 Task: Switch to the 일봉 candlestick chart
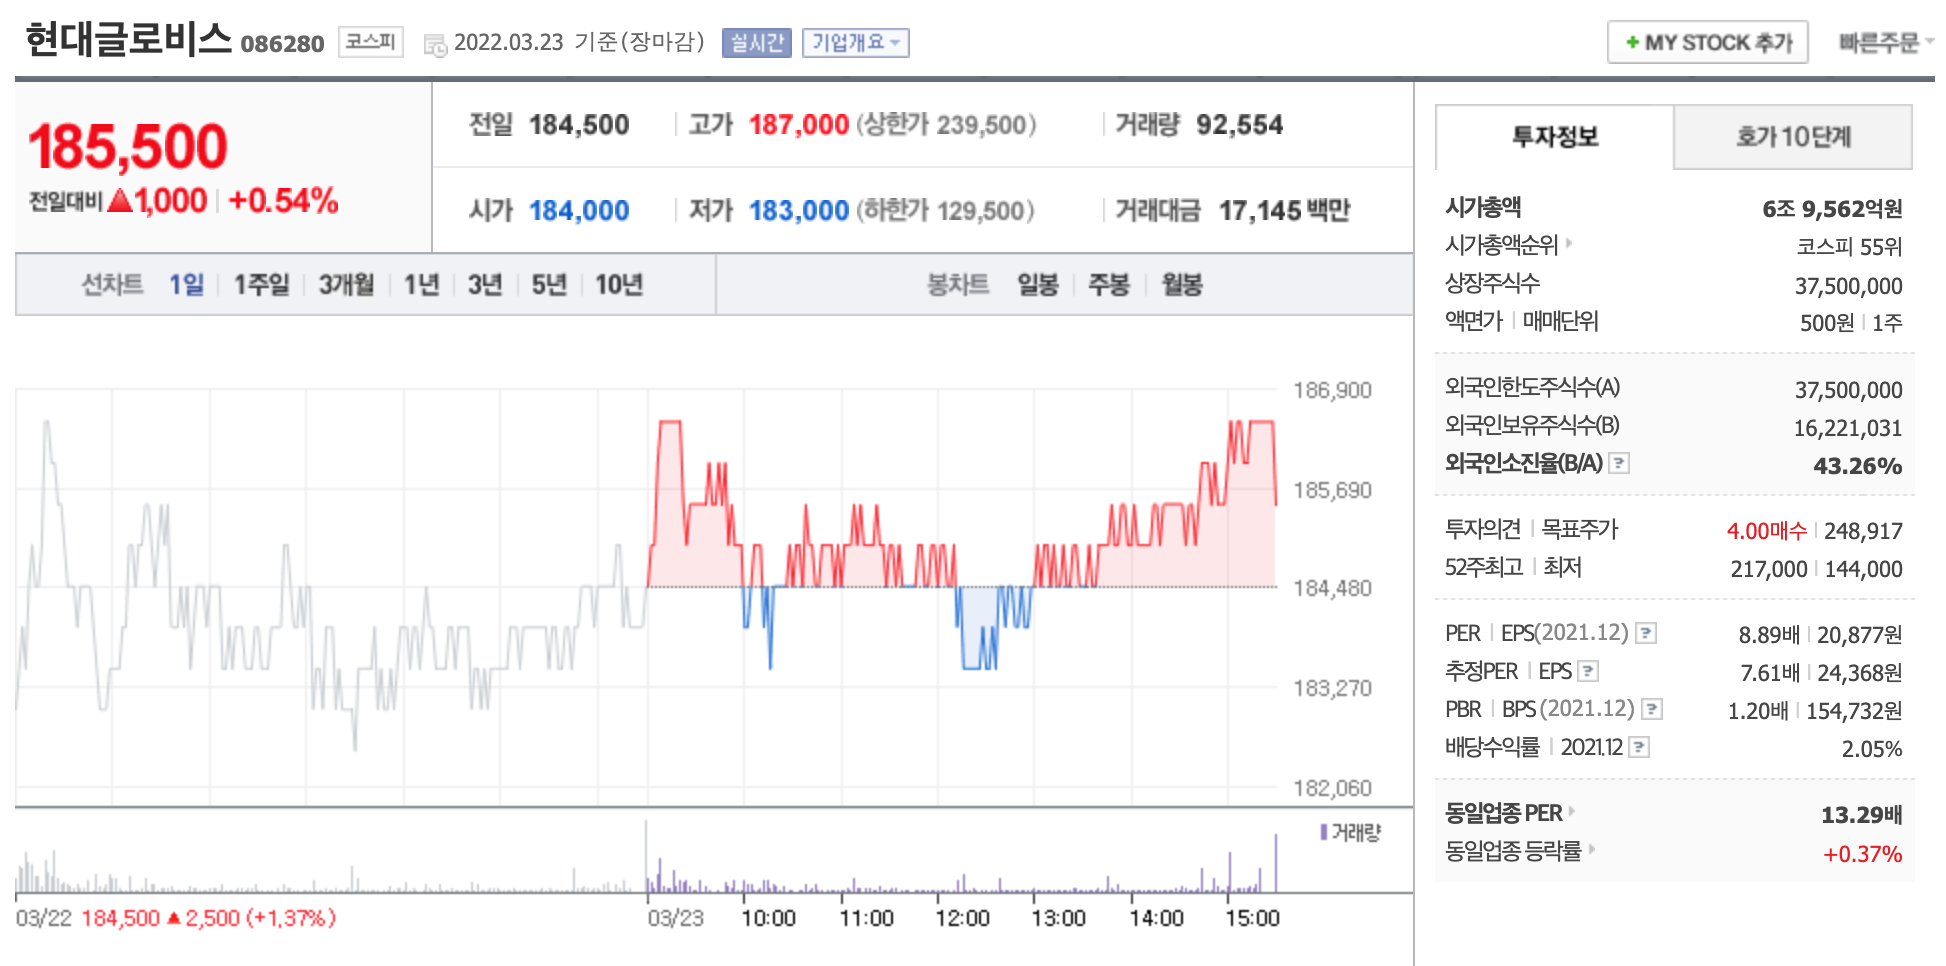[1038, 285]
